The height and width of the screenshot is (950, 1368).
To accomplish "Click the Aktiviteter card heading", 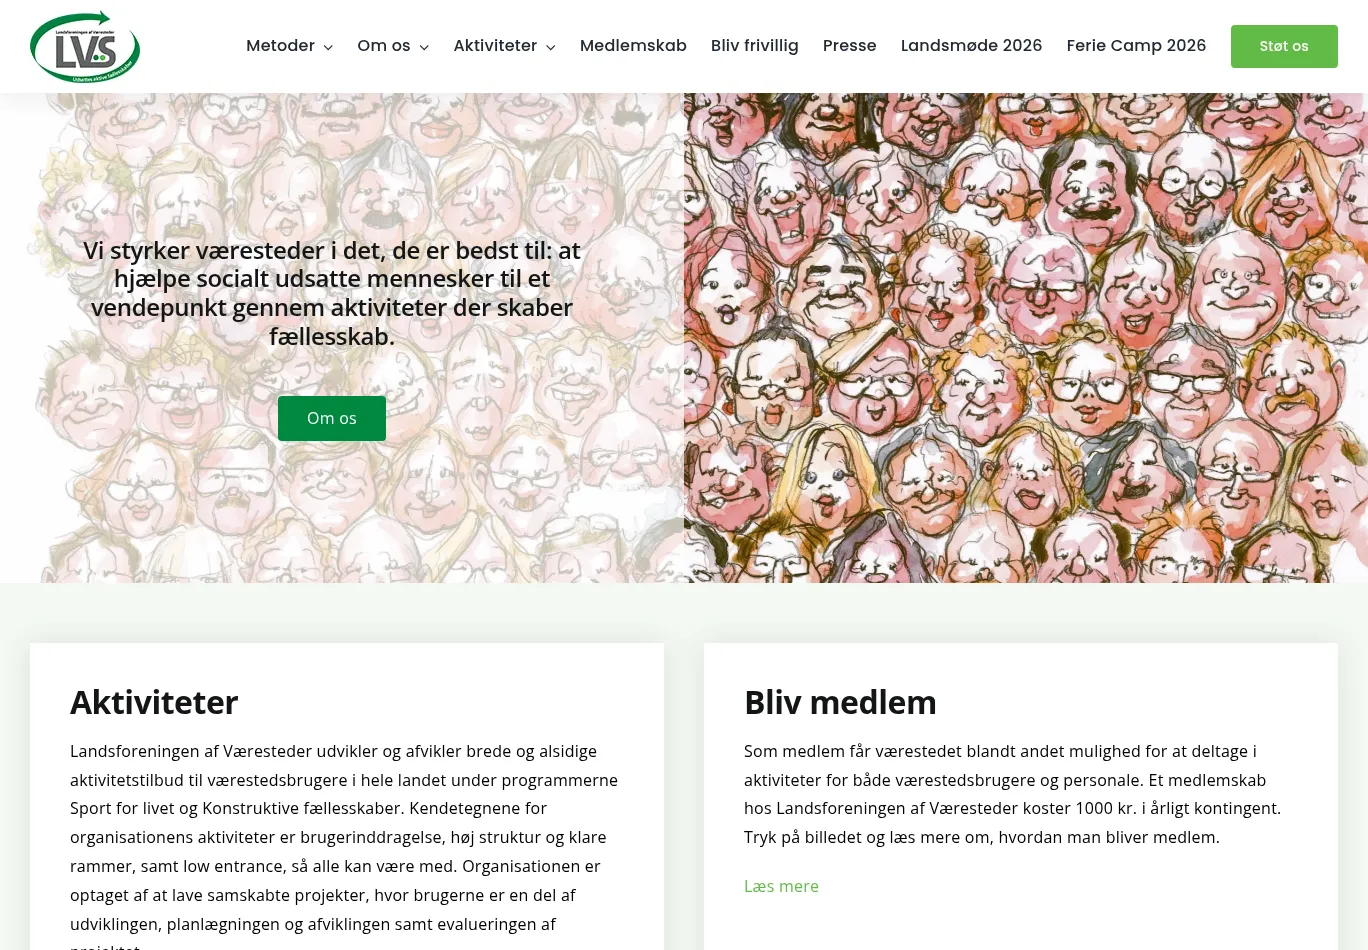I will [154, 702].
